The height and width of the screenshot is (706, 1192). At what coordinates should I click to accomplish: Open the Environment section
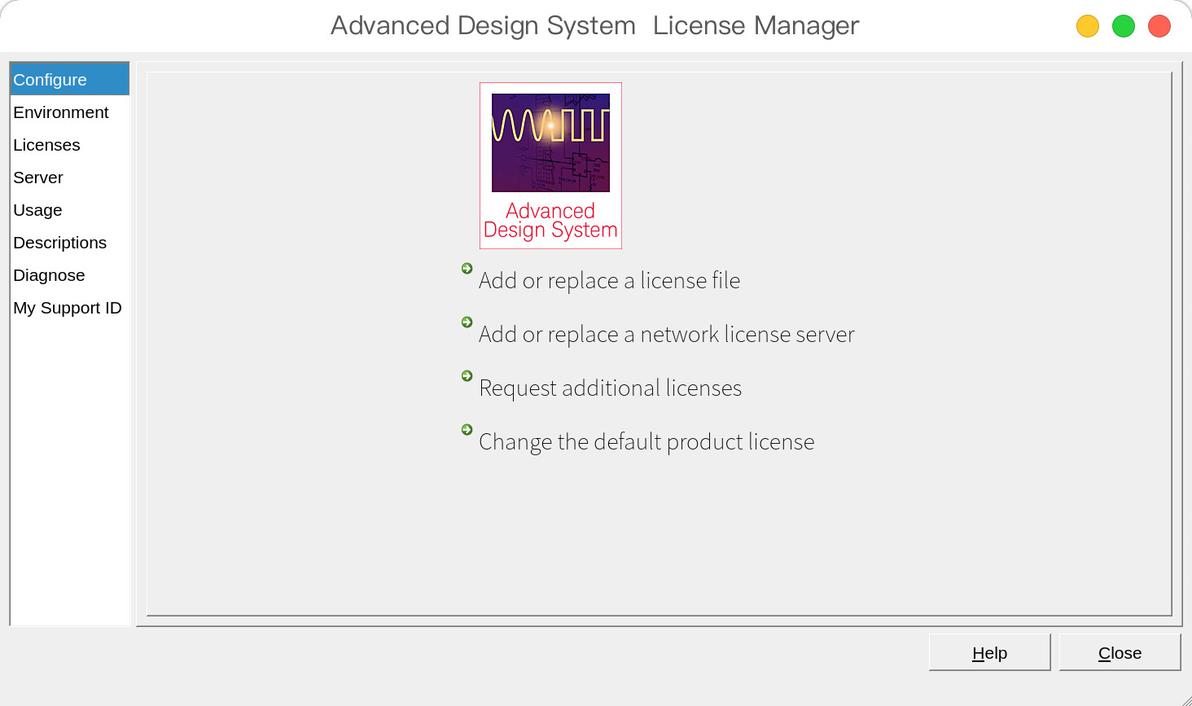tap(69, 112)
